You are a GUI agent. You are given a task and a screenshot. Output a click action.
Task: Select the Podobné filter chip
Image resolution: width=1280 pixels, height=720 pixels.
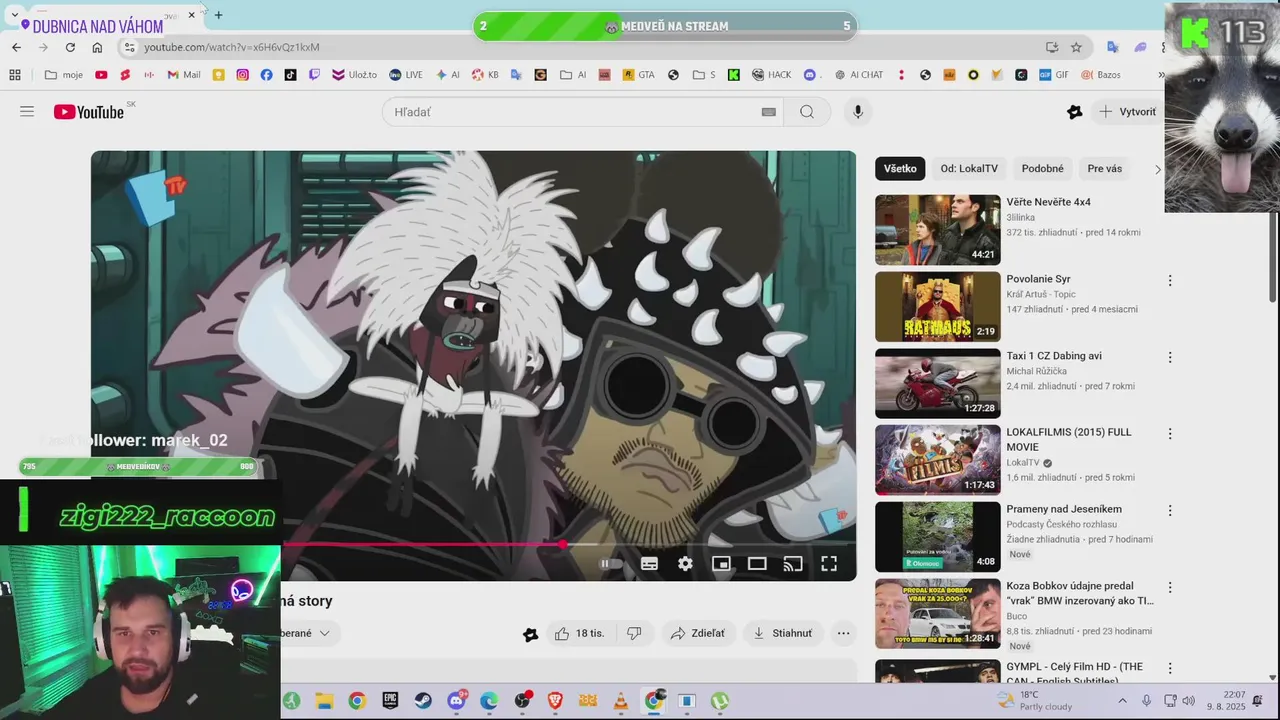(1042, 169)
